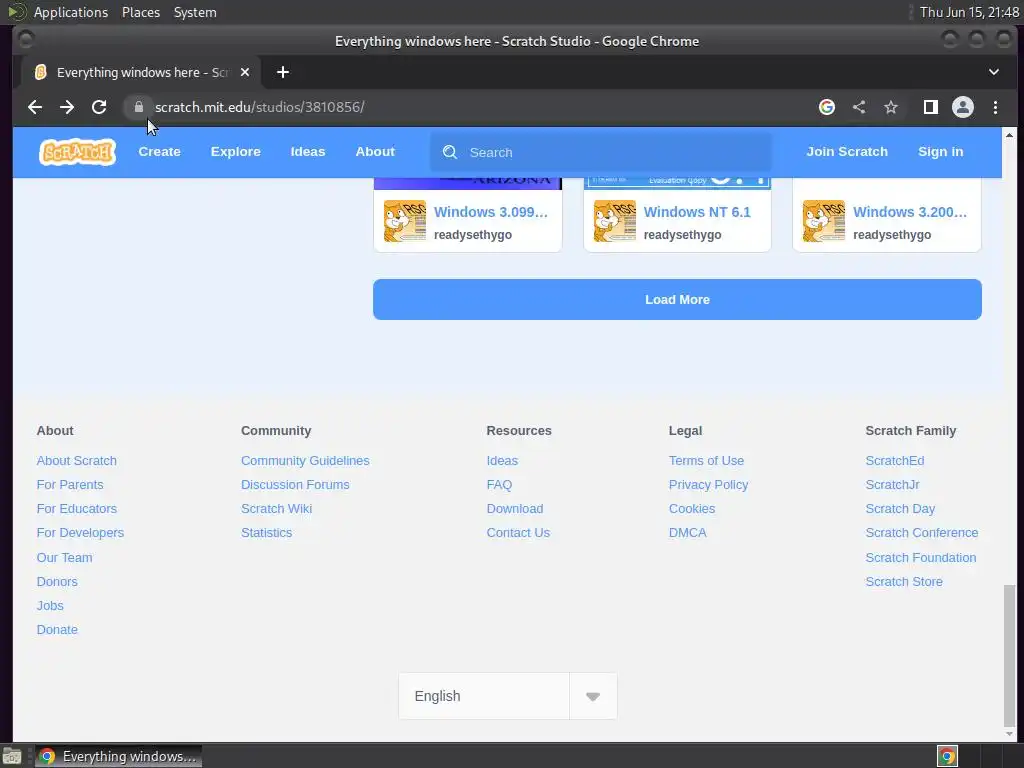The image size is (1024, 768).
Task: Select the Everything windows here tab
Action: pyautogui.click(x=140, y=72)
